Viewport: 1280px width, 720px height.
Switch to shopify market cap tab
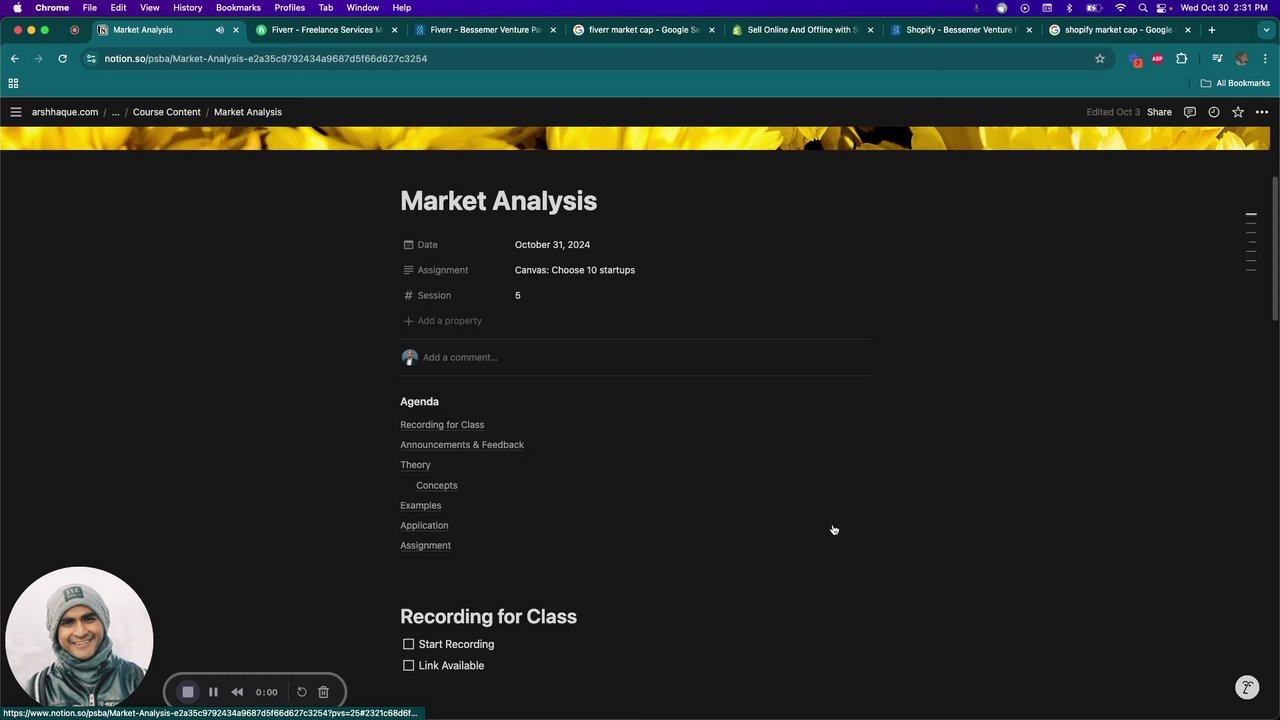pyautogui.click(x=1118, y=30)
